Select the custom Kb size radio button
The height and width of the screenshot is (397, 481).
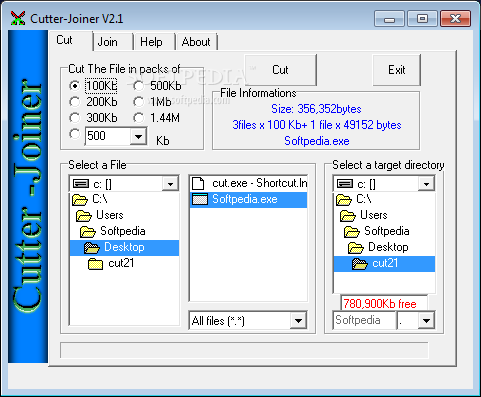[75, 134]
